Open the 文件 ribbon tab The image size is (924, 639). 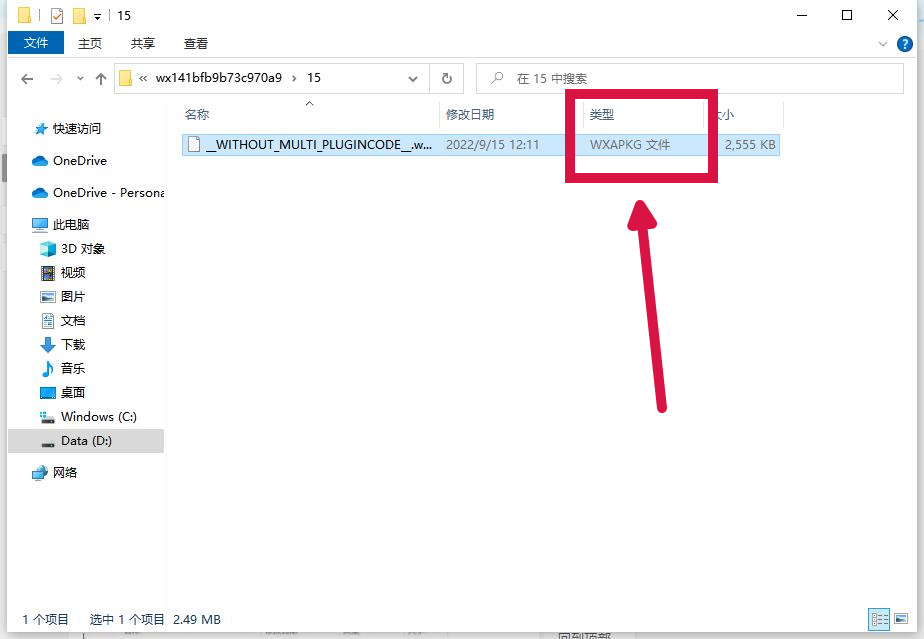tap(36, 43)
